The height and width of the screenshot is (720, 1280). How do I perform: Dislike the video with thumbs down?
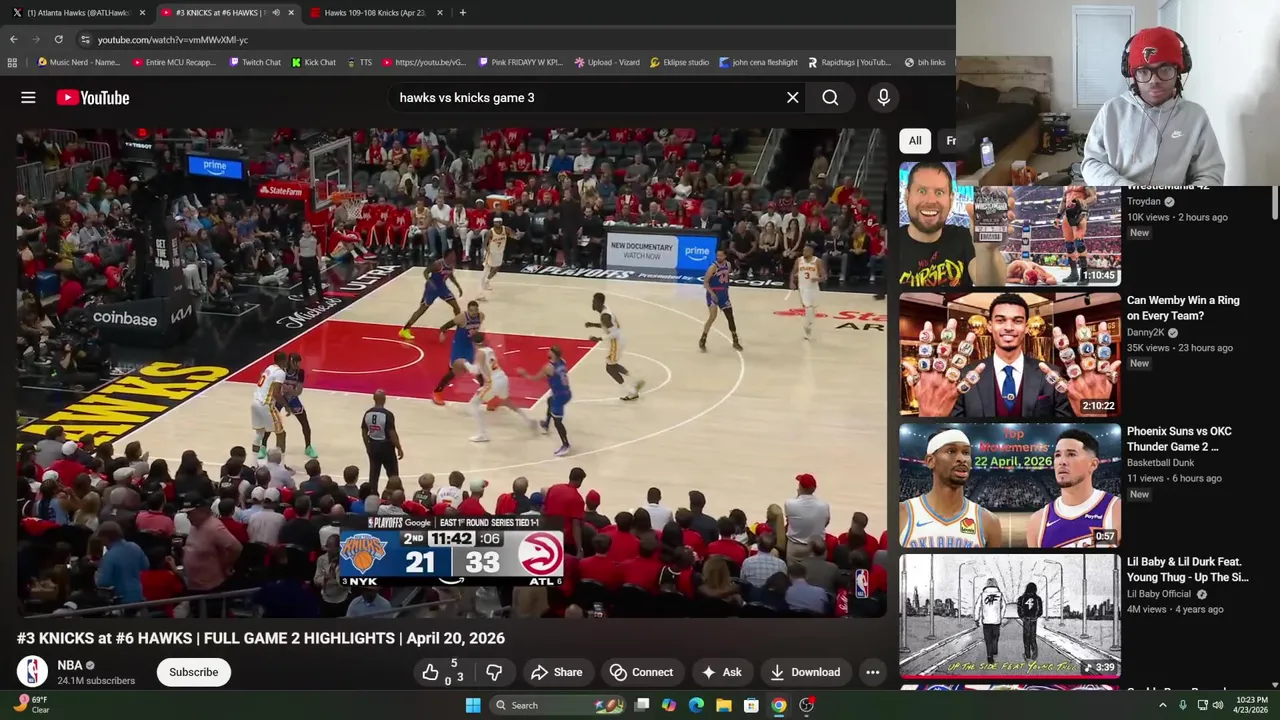click(494, 672)
